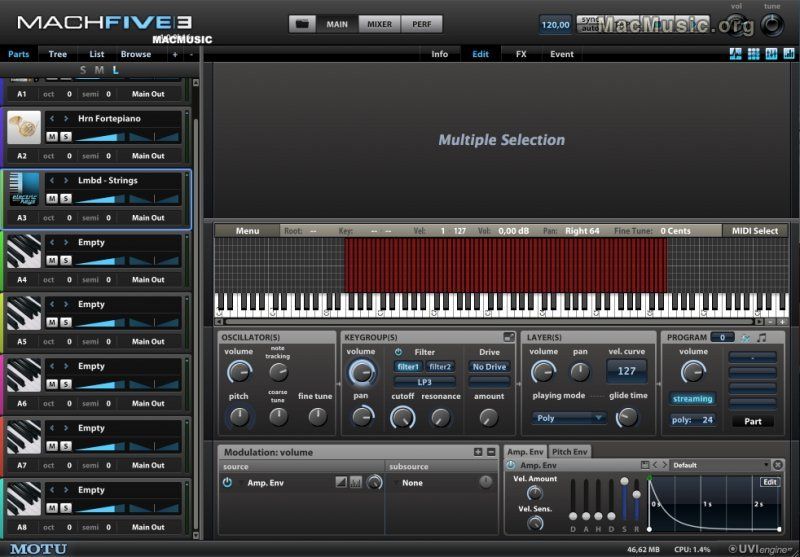Open the No Drive dropdown
This screenshot has width=800, height=557.
click(489, 367)
